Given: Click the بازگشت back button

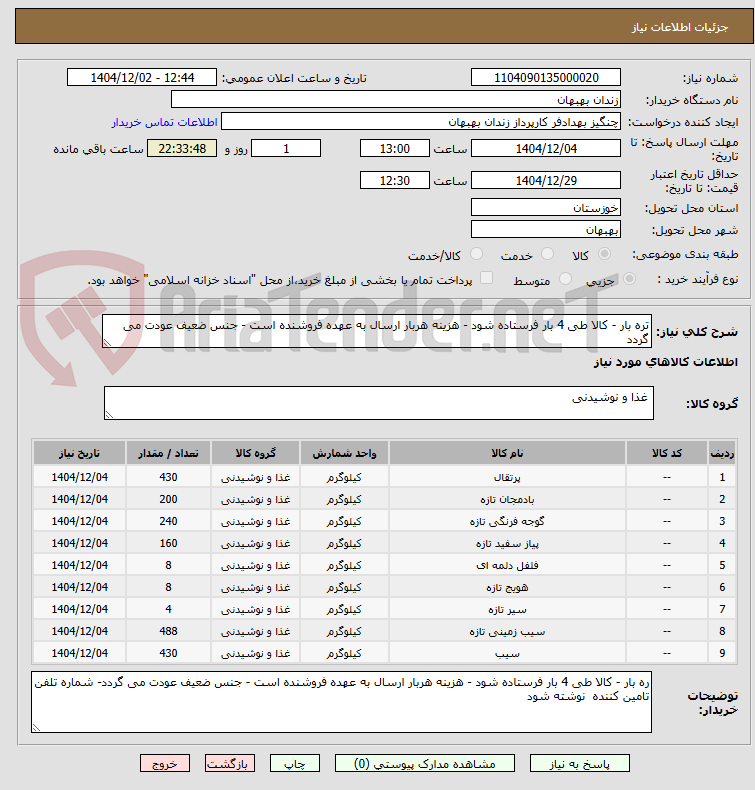Looking at the screenshot, I should [x=230, y=763].
